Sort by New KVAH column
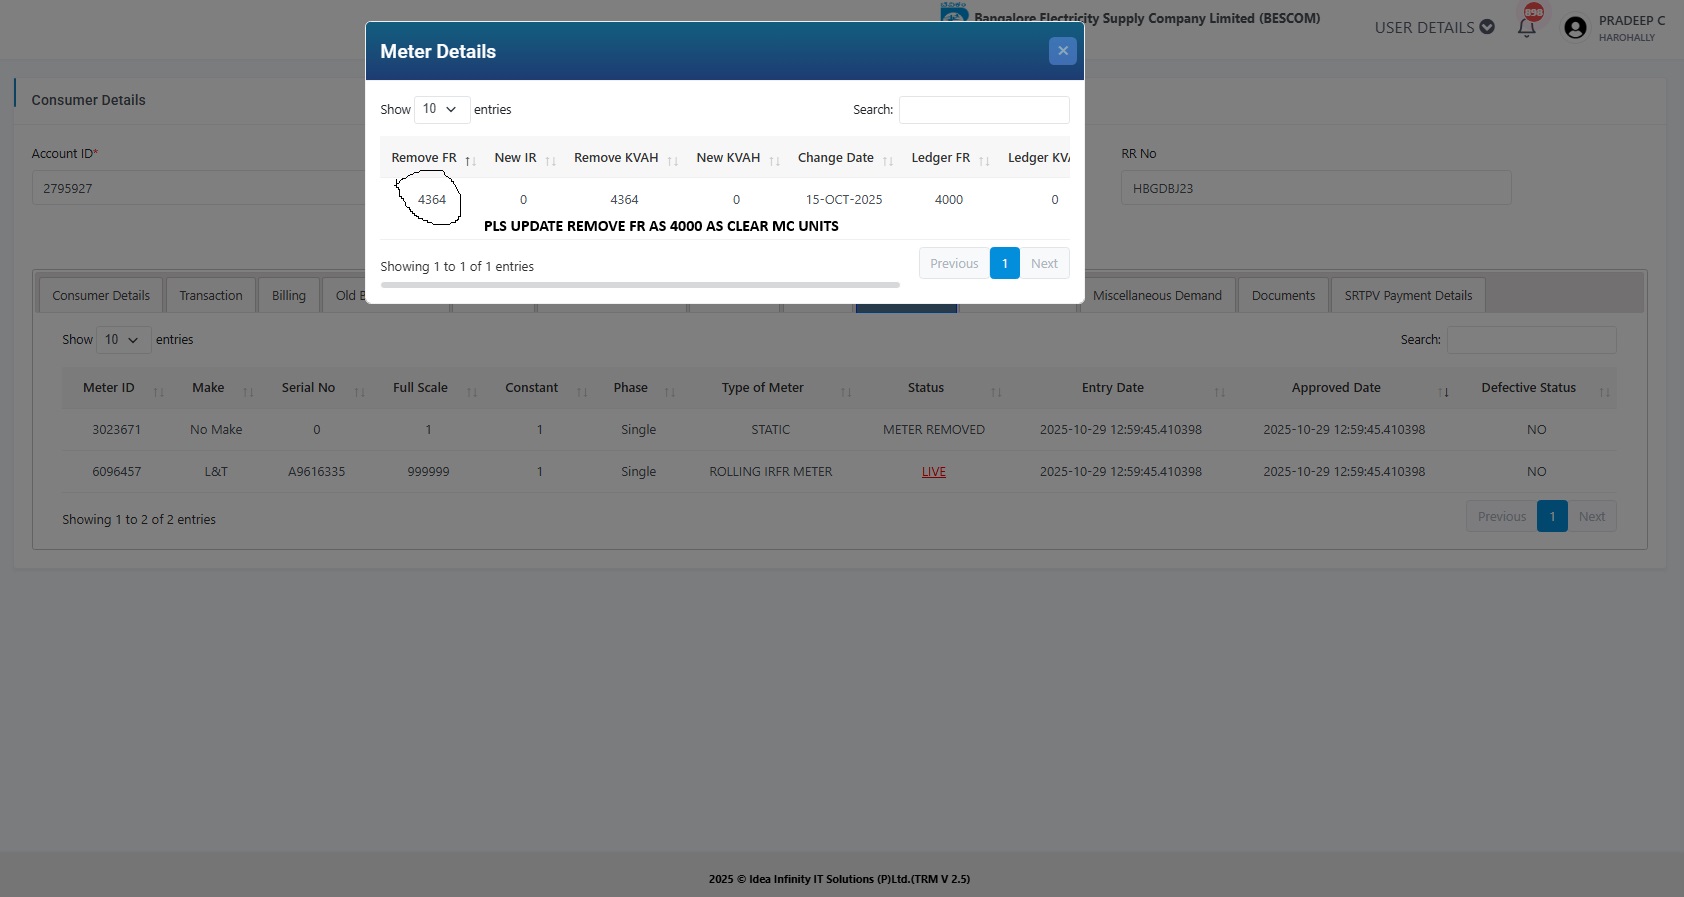This screenshot has height=897, width=1684. pos(737,158)
